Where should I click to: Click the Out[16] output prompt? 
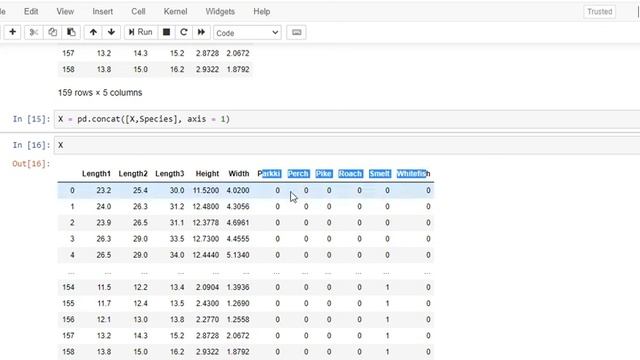31,164
